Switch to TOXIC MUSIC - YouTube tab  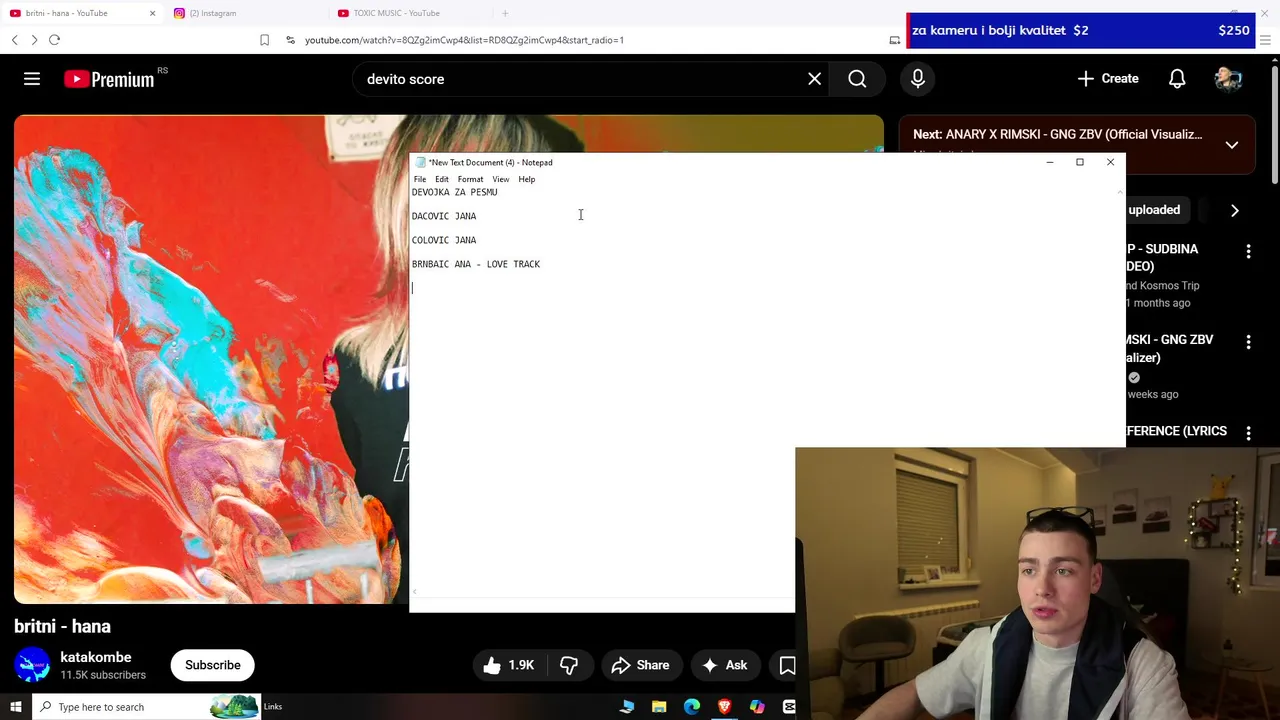410,13
